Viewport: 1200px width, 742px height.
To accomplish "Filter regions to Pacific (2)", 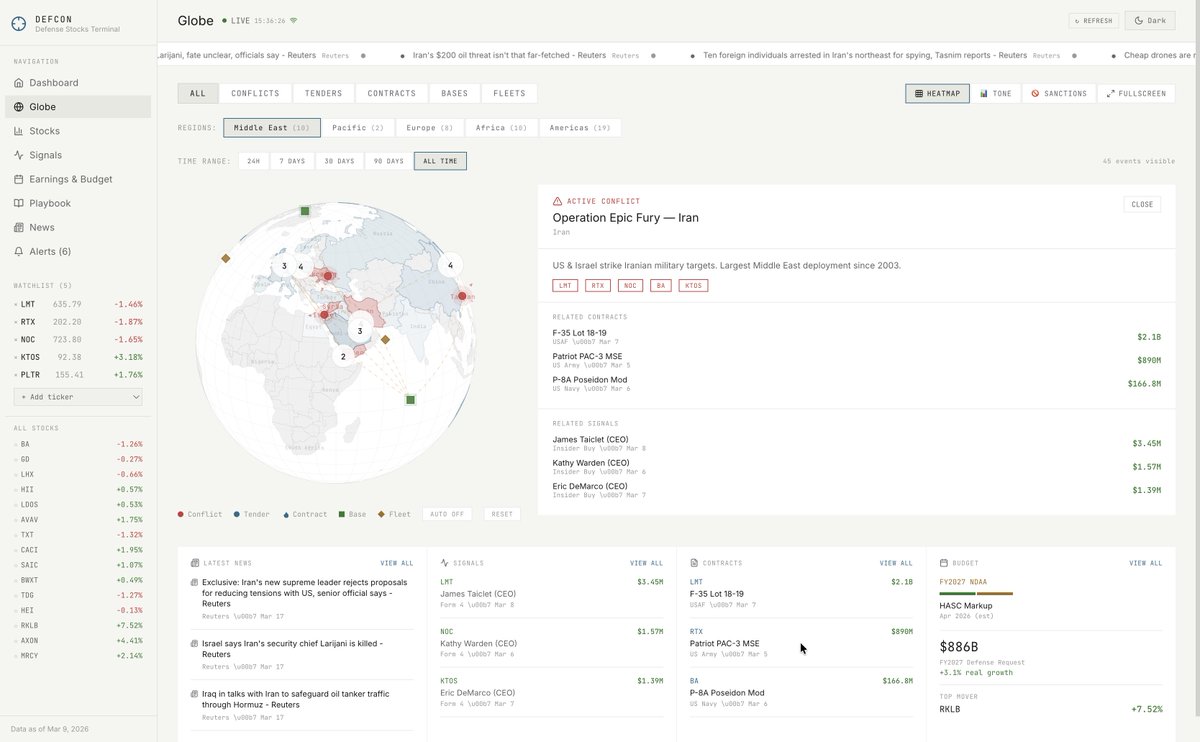I will point(358,128).
